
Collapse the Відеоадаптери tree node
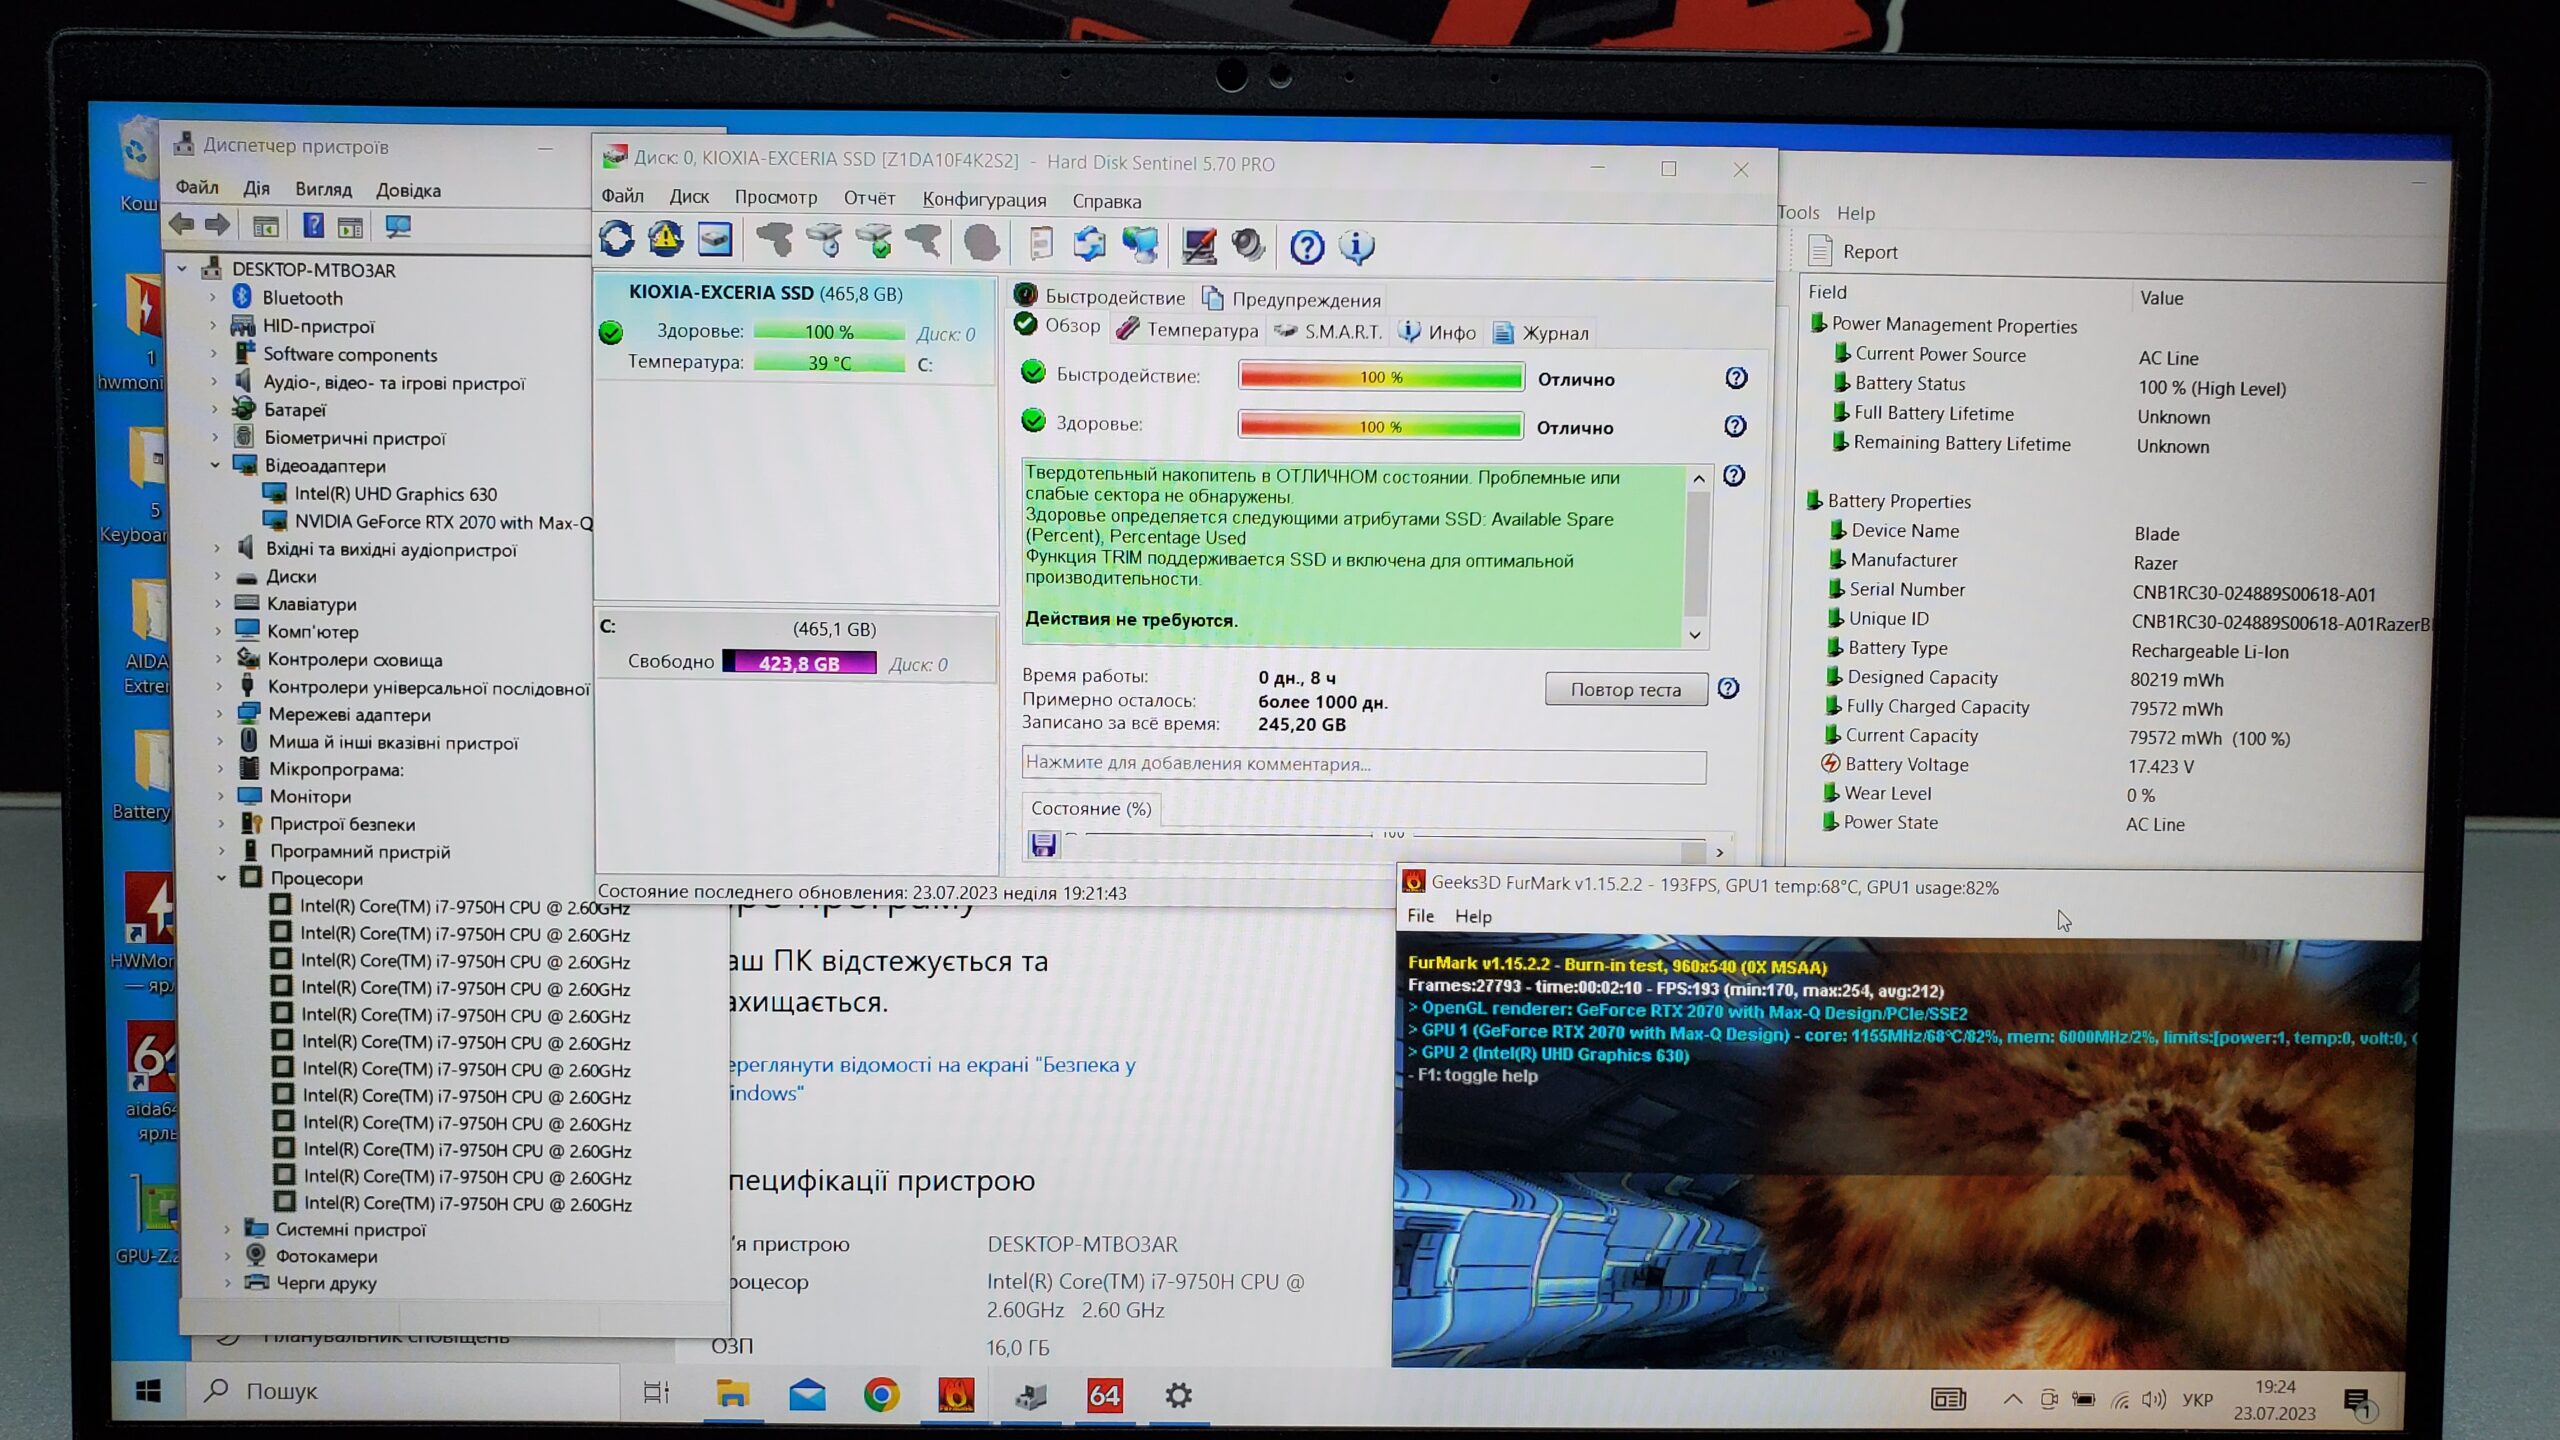pos(215,465)
